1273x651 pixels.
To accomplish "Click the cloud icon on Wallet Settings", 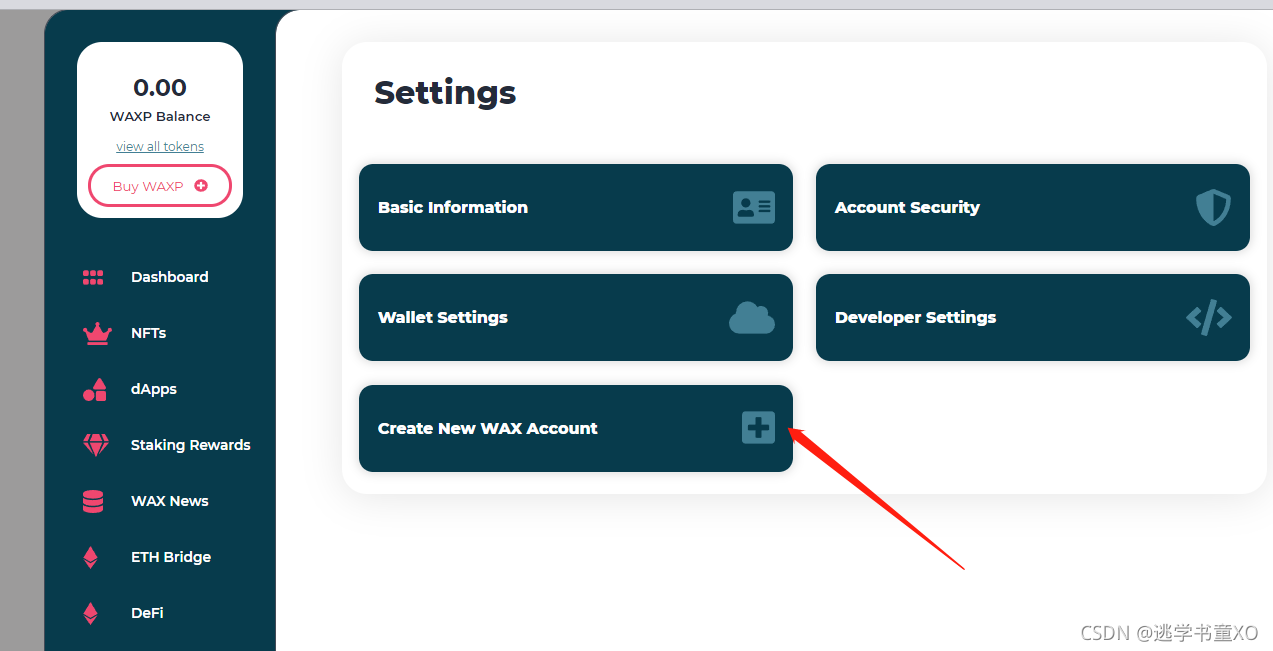I will 752,317.
